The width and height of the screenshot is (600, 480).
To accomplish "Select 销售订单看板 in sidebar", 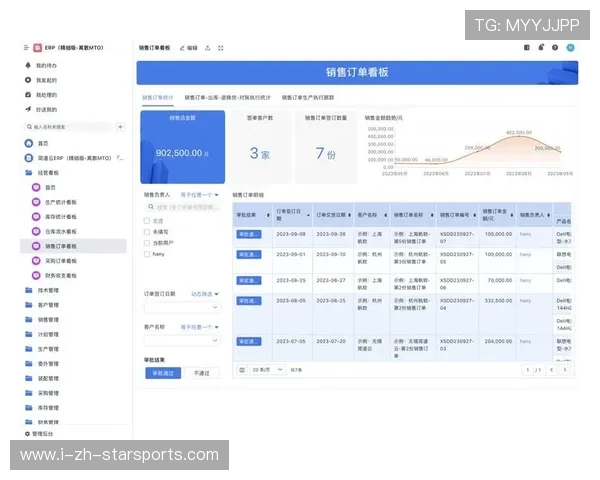I will pyautogui.click(x=73, y=246).
